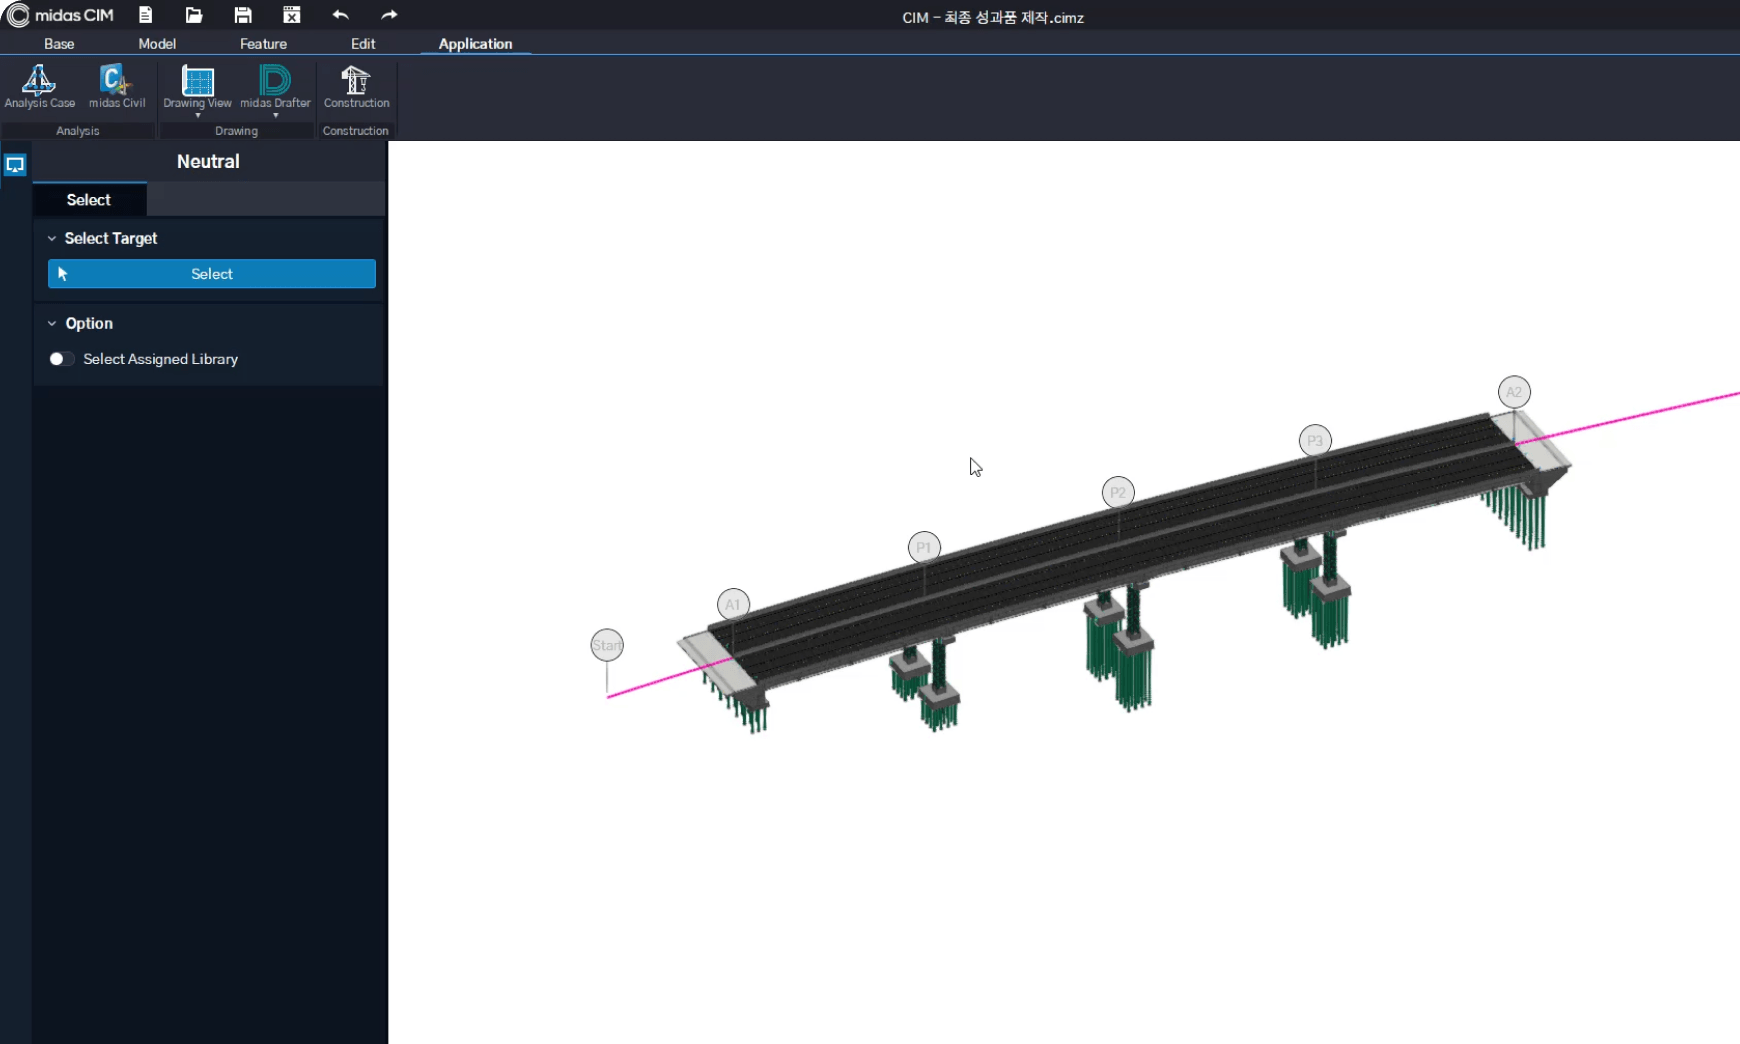Switch to the Feature ribbon tab
This screenshot has height=1044, width=1740.
click(263, 44)
